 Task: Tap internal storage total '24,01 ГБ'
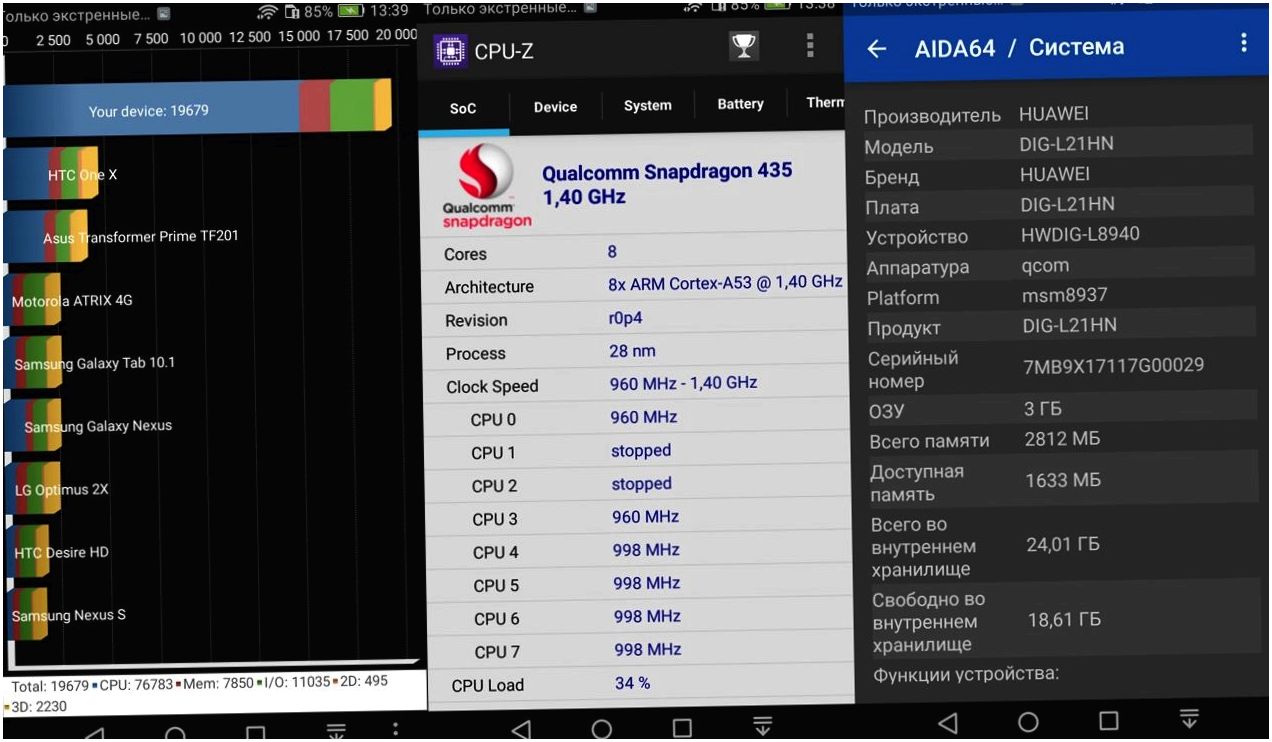tap(1063, 545)
